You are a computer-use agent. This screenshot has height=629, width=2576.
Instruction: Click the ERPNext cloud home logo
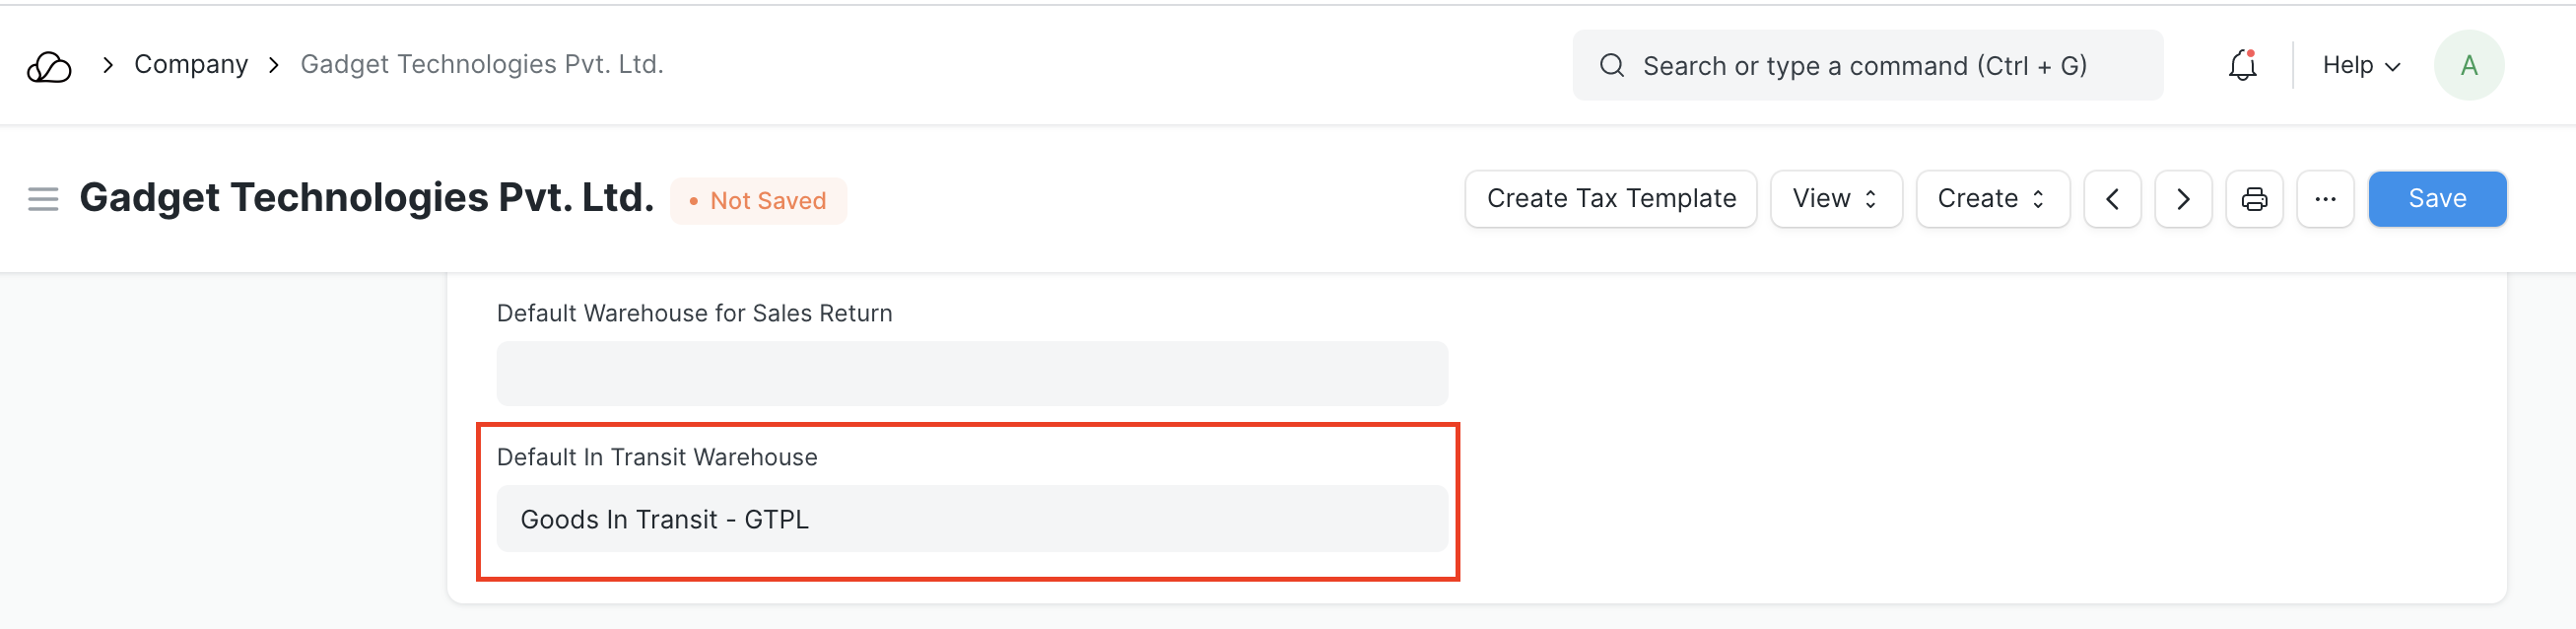49,66
